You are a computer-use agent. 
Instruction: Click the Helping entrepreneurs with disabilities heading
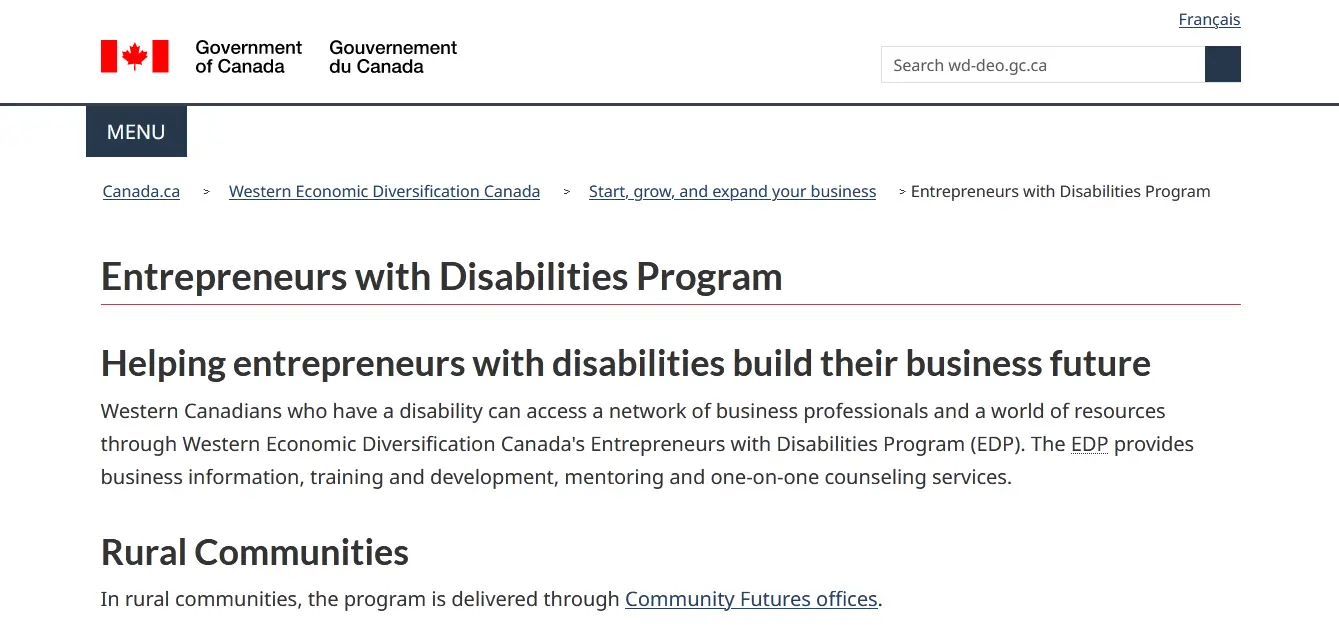pyautogui.click(x=625, y=363)
